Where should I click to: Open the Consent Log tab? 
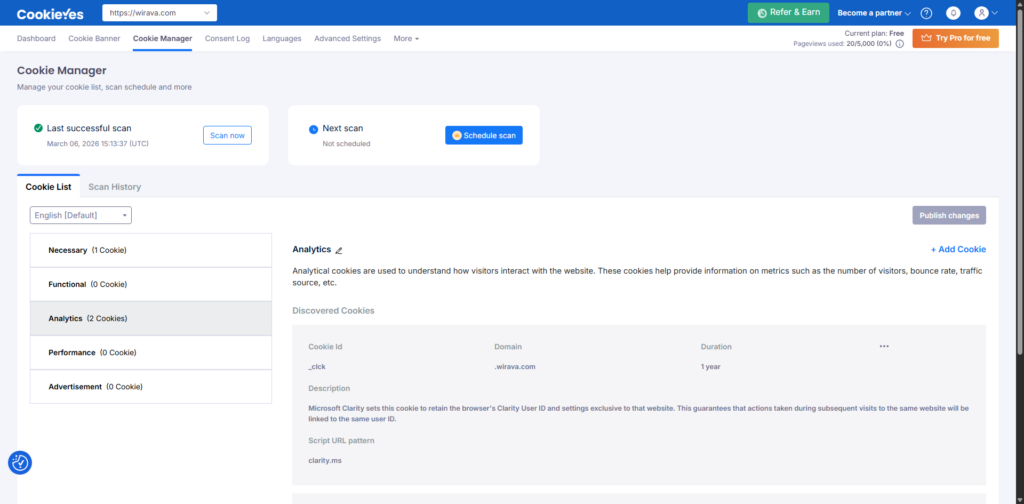[227, 39]
